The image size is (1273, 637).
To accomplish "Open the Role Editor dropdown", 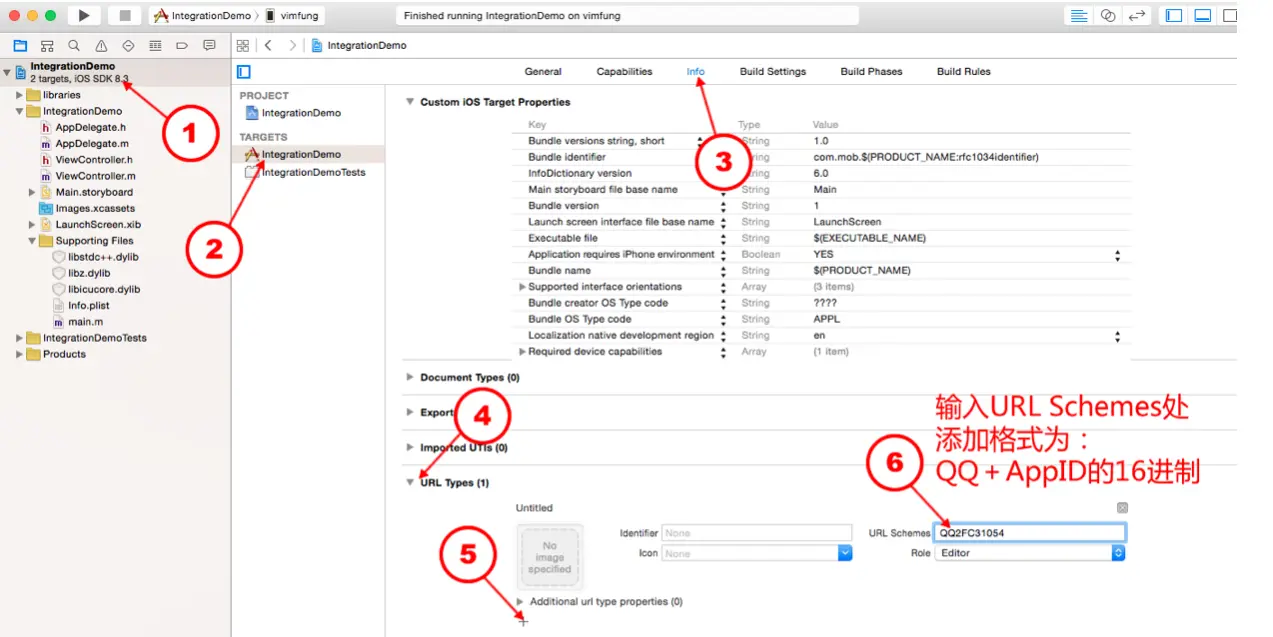I will [1030, 553].
